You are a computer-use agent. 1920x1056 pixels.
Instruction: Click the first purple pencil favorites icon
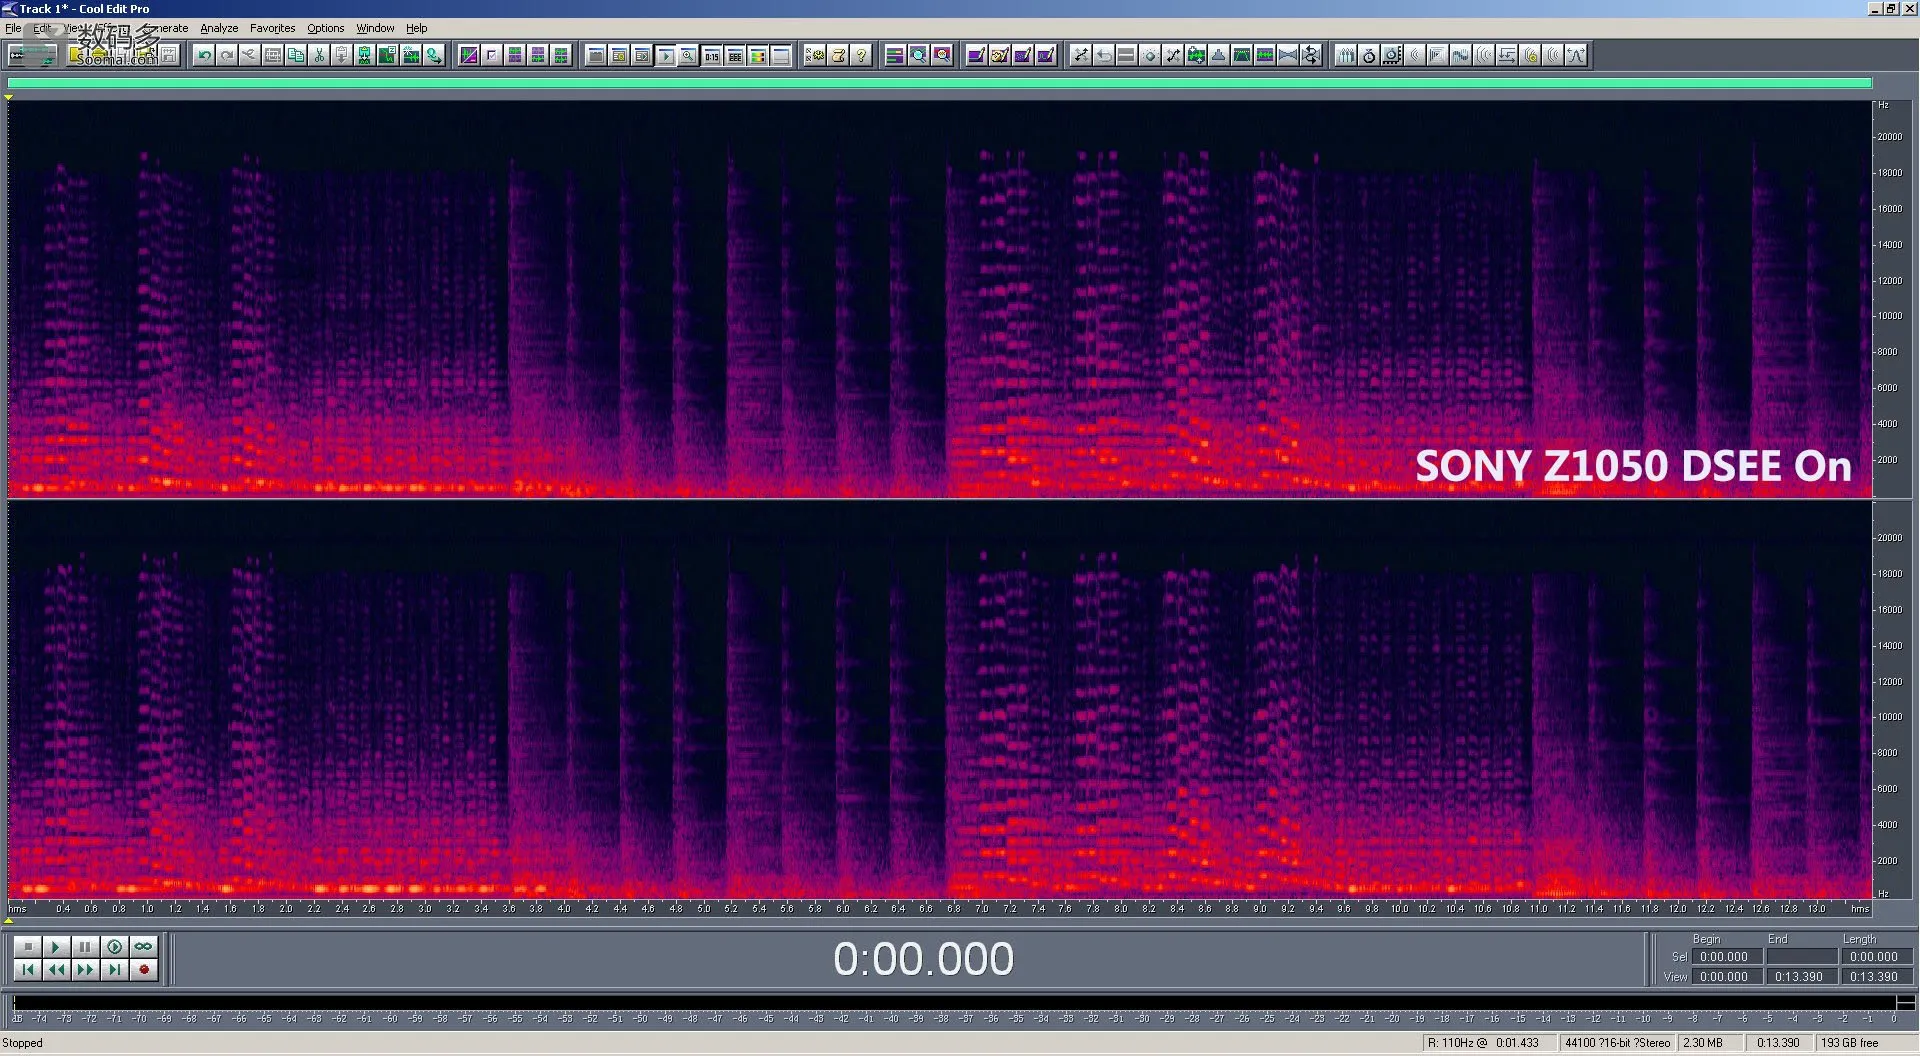click(x=976, y=55)
